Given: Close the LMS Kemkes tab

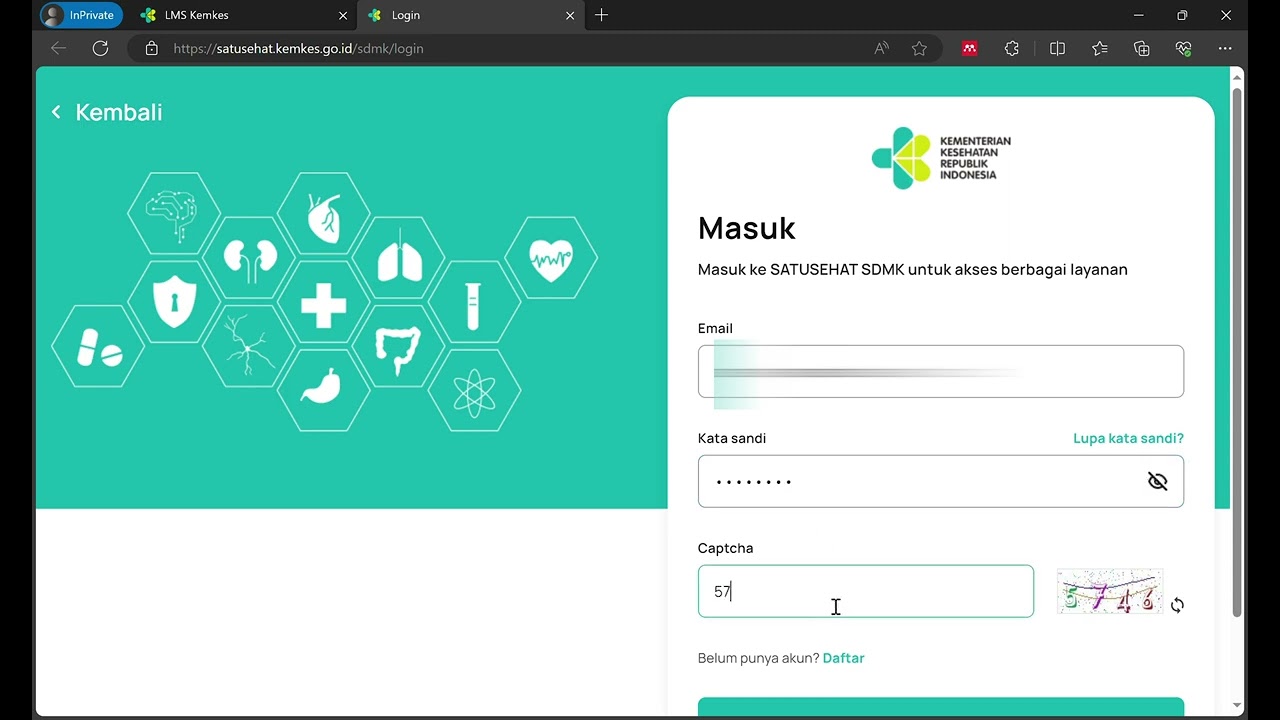Looking at the screenshot, I should point(343,15).
